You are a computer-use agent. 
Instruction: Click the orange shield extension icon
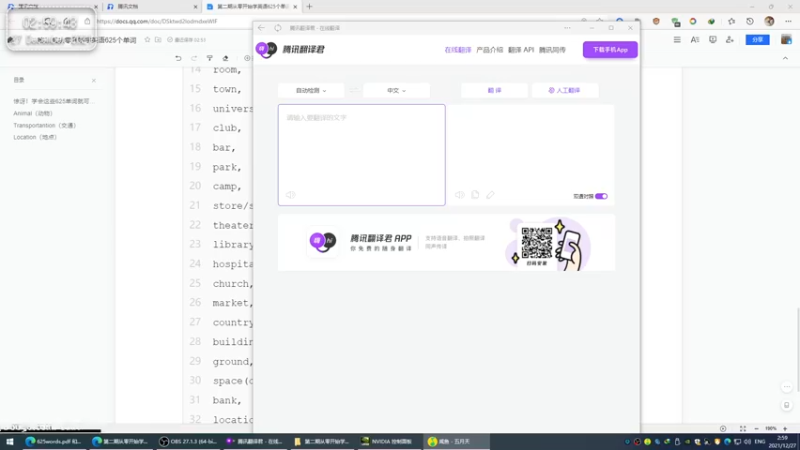click(x=656, y=21)
